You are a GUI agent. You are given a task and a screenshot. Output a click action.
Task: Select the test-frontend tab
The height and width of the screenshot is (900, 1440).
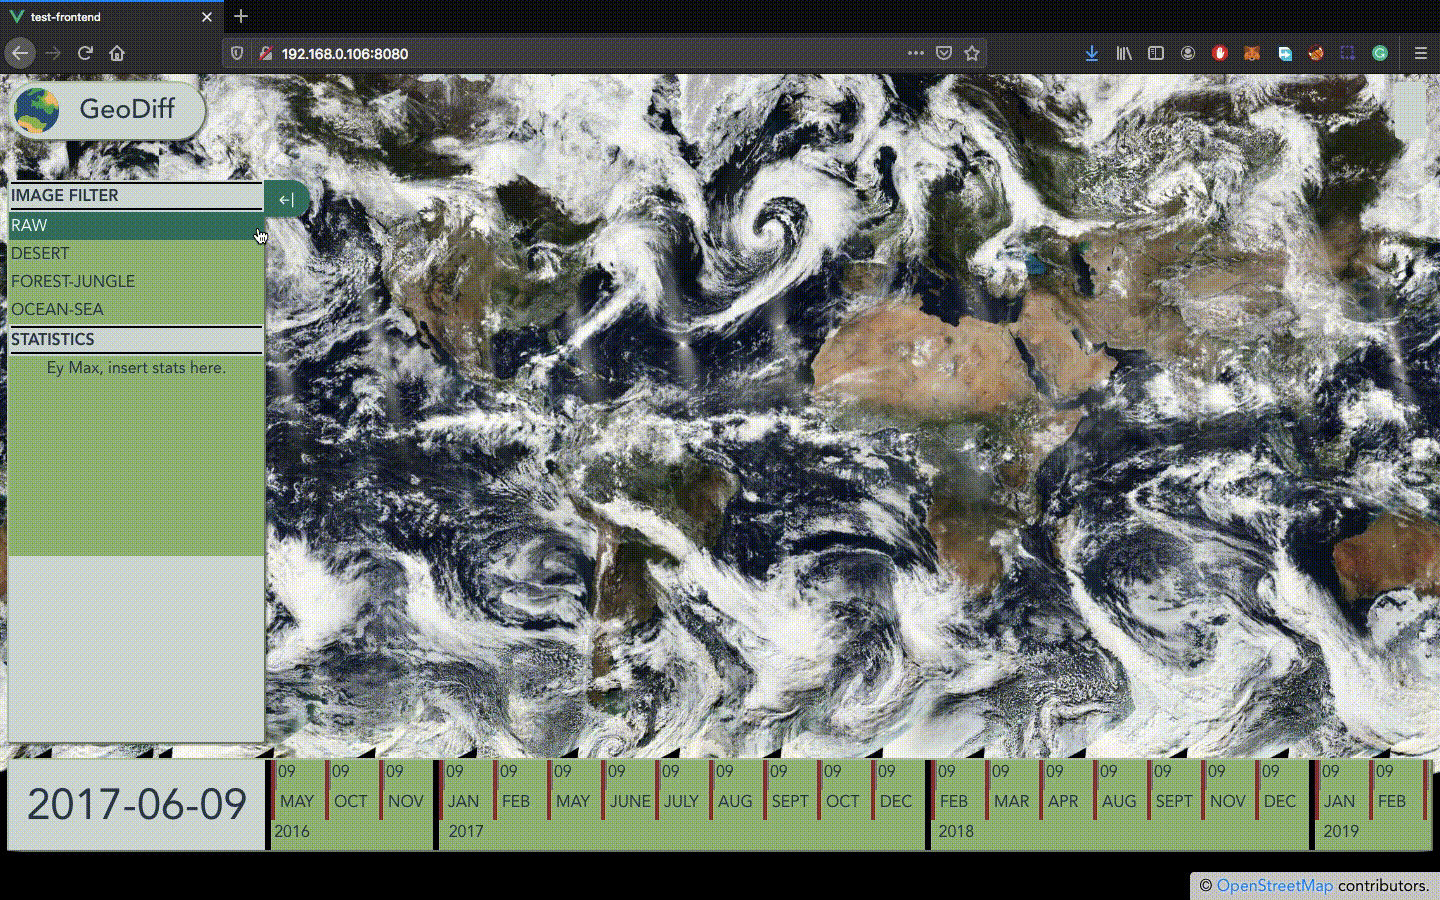(112, 17)
